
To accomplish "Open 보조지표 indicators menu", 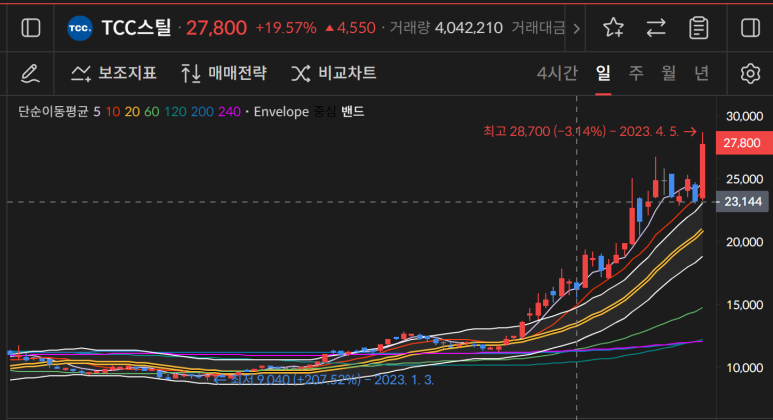I will (114, 73).
